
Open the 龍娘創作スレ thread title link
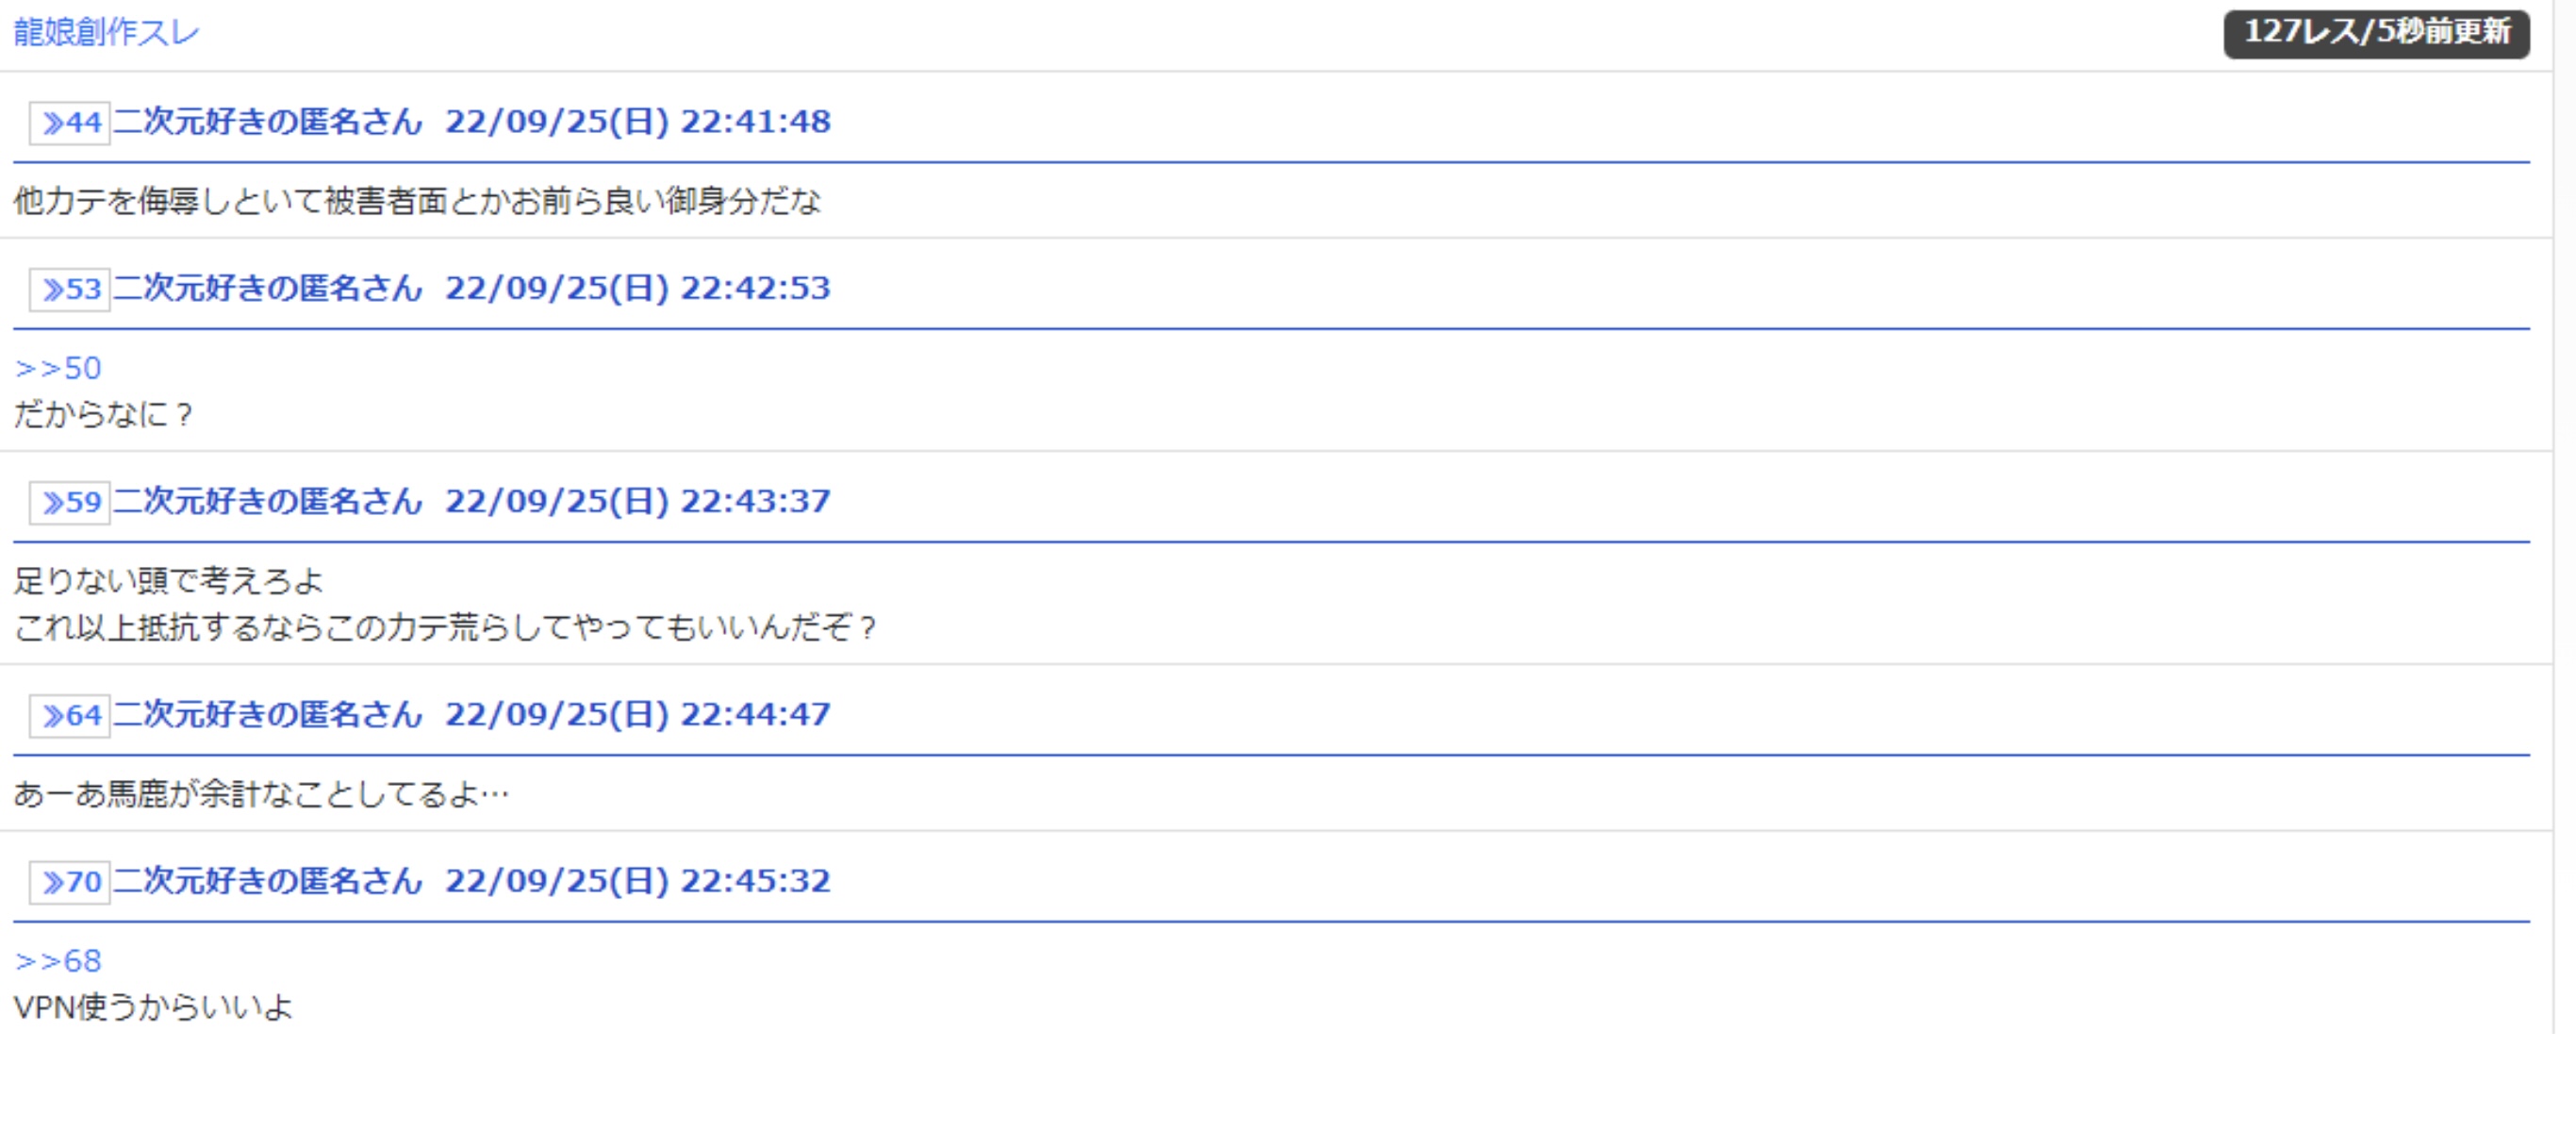[106, 32]
